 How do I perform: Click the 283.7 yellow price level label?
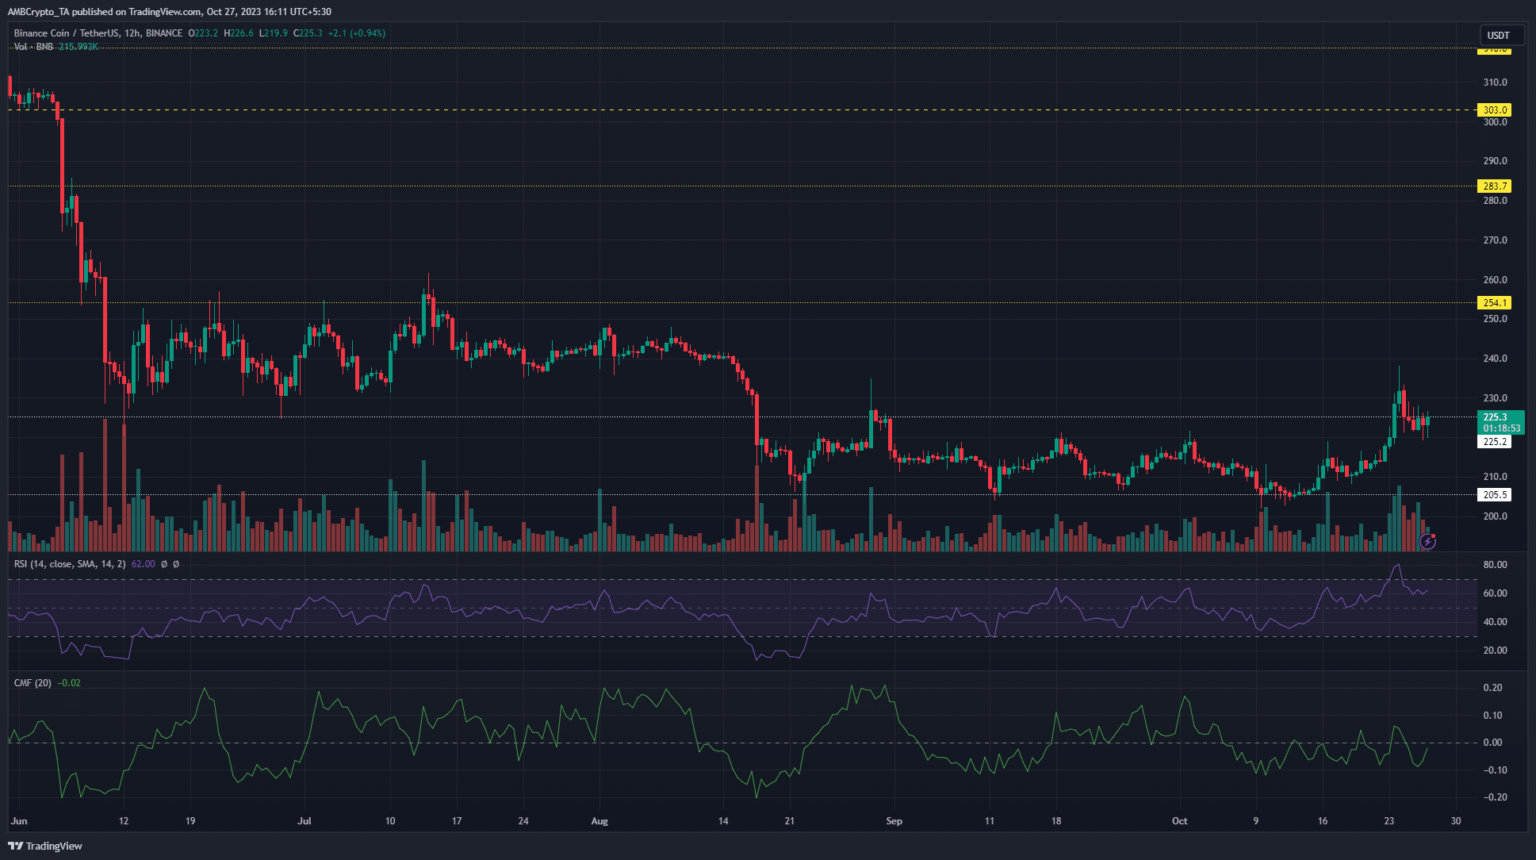(x=1495, y=186)
